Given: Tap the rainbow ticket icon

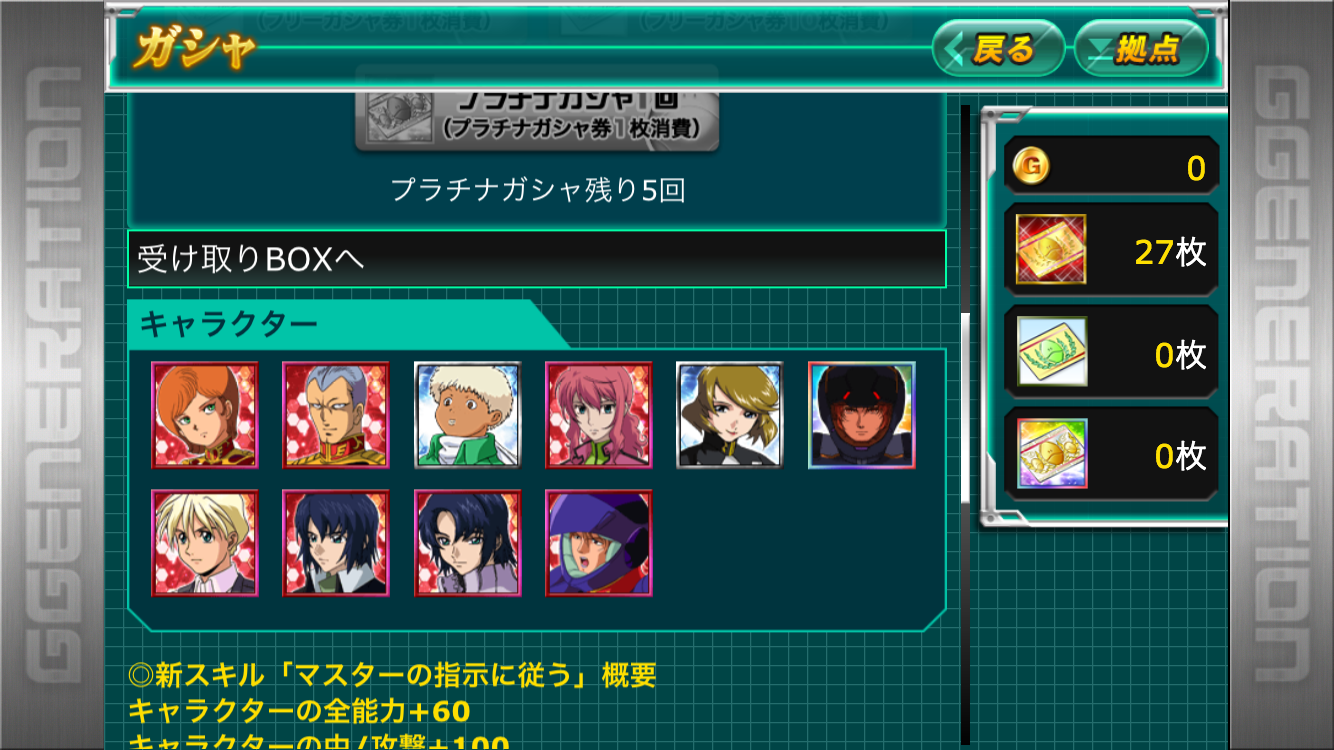Looking at the screenshot, I should (x=1052, y=454).
